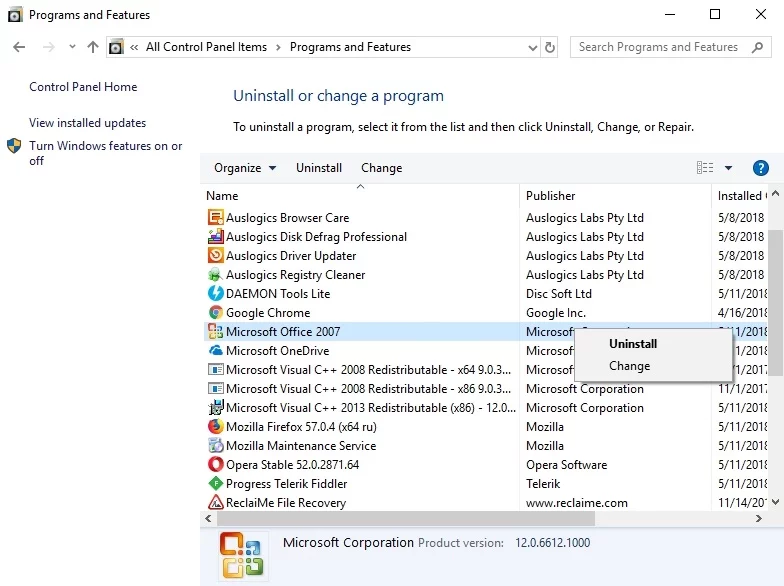Click the Opera Stable program icon
784x586 pixels.
[215, 465]
